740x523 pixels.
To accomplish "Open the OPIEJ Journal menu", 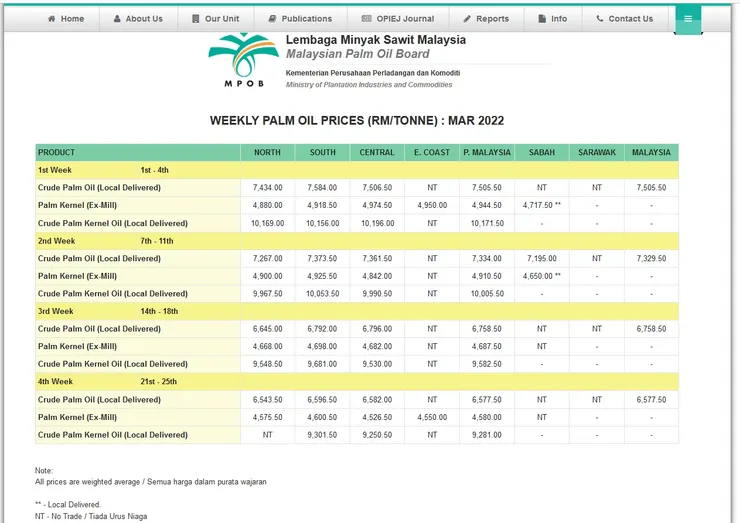I will tap(398, 19).
